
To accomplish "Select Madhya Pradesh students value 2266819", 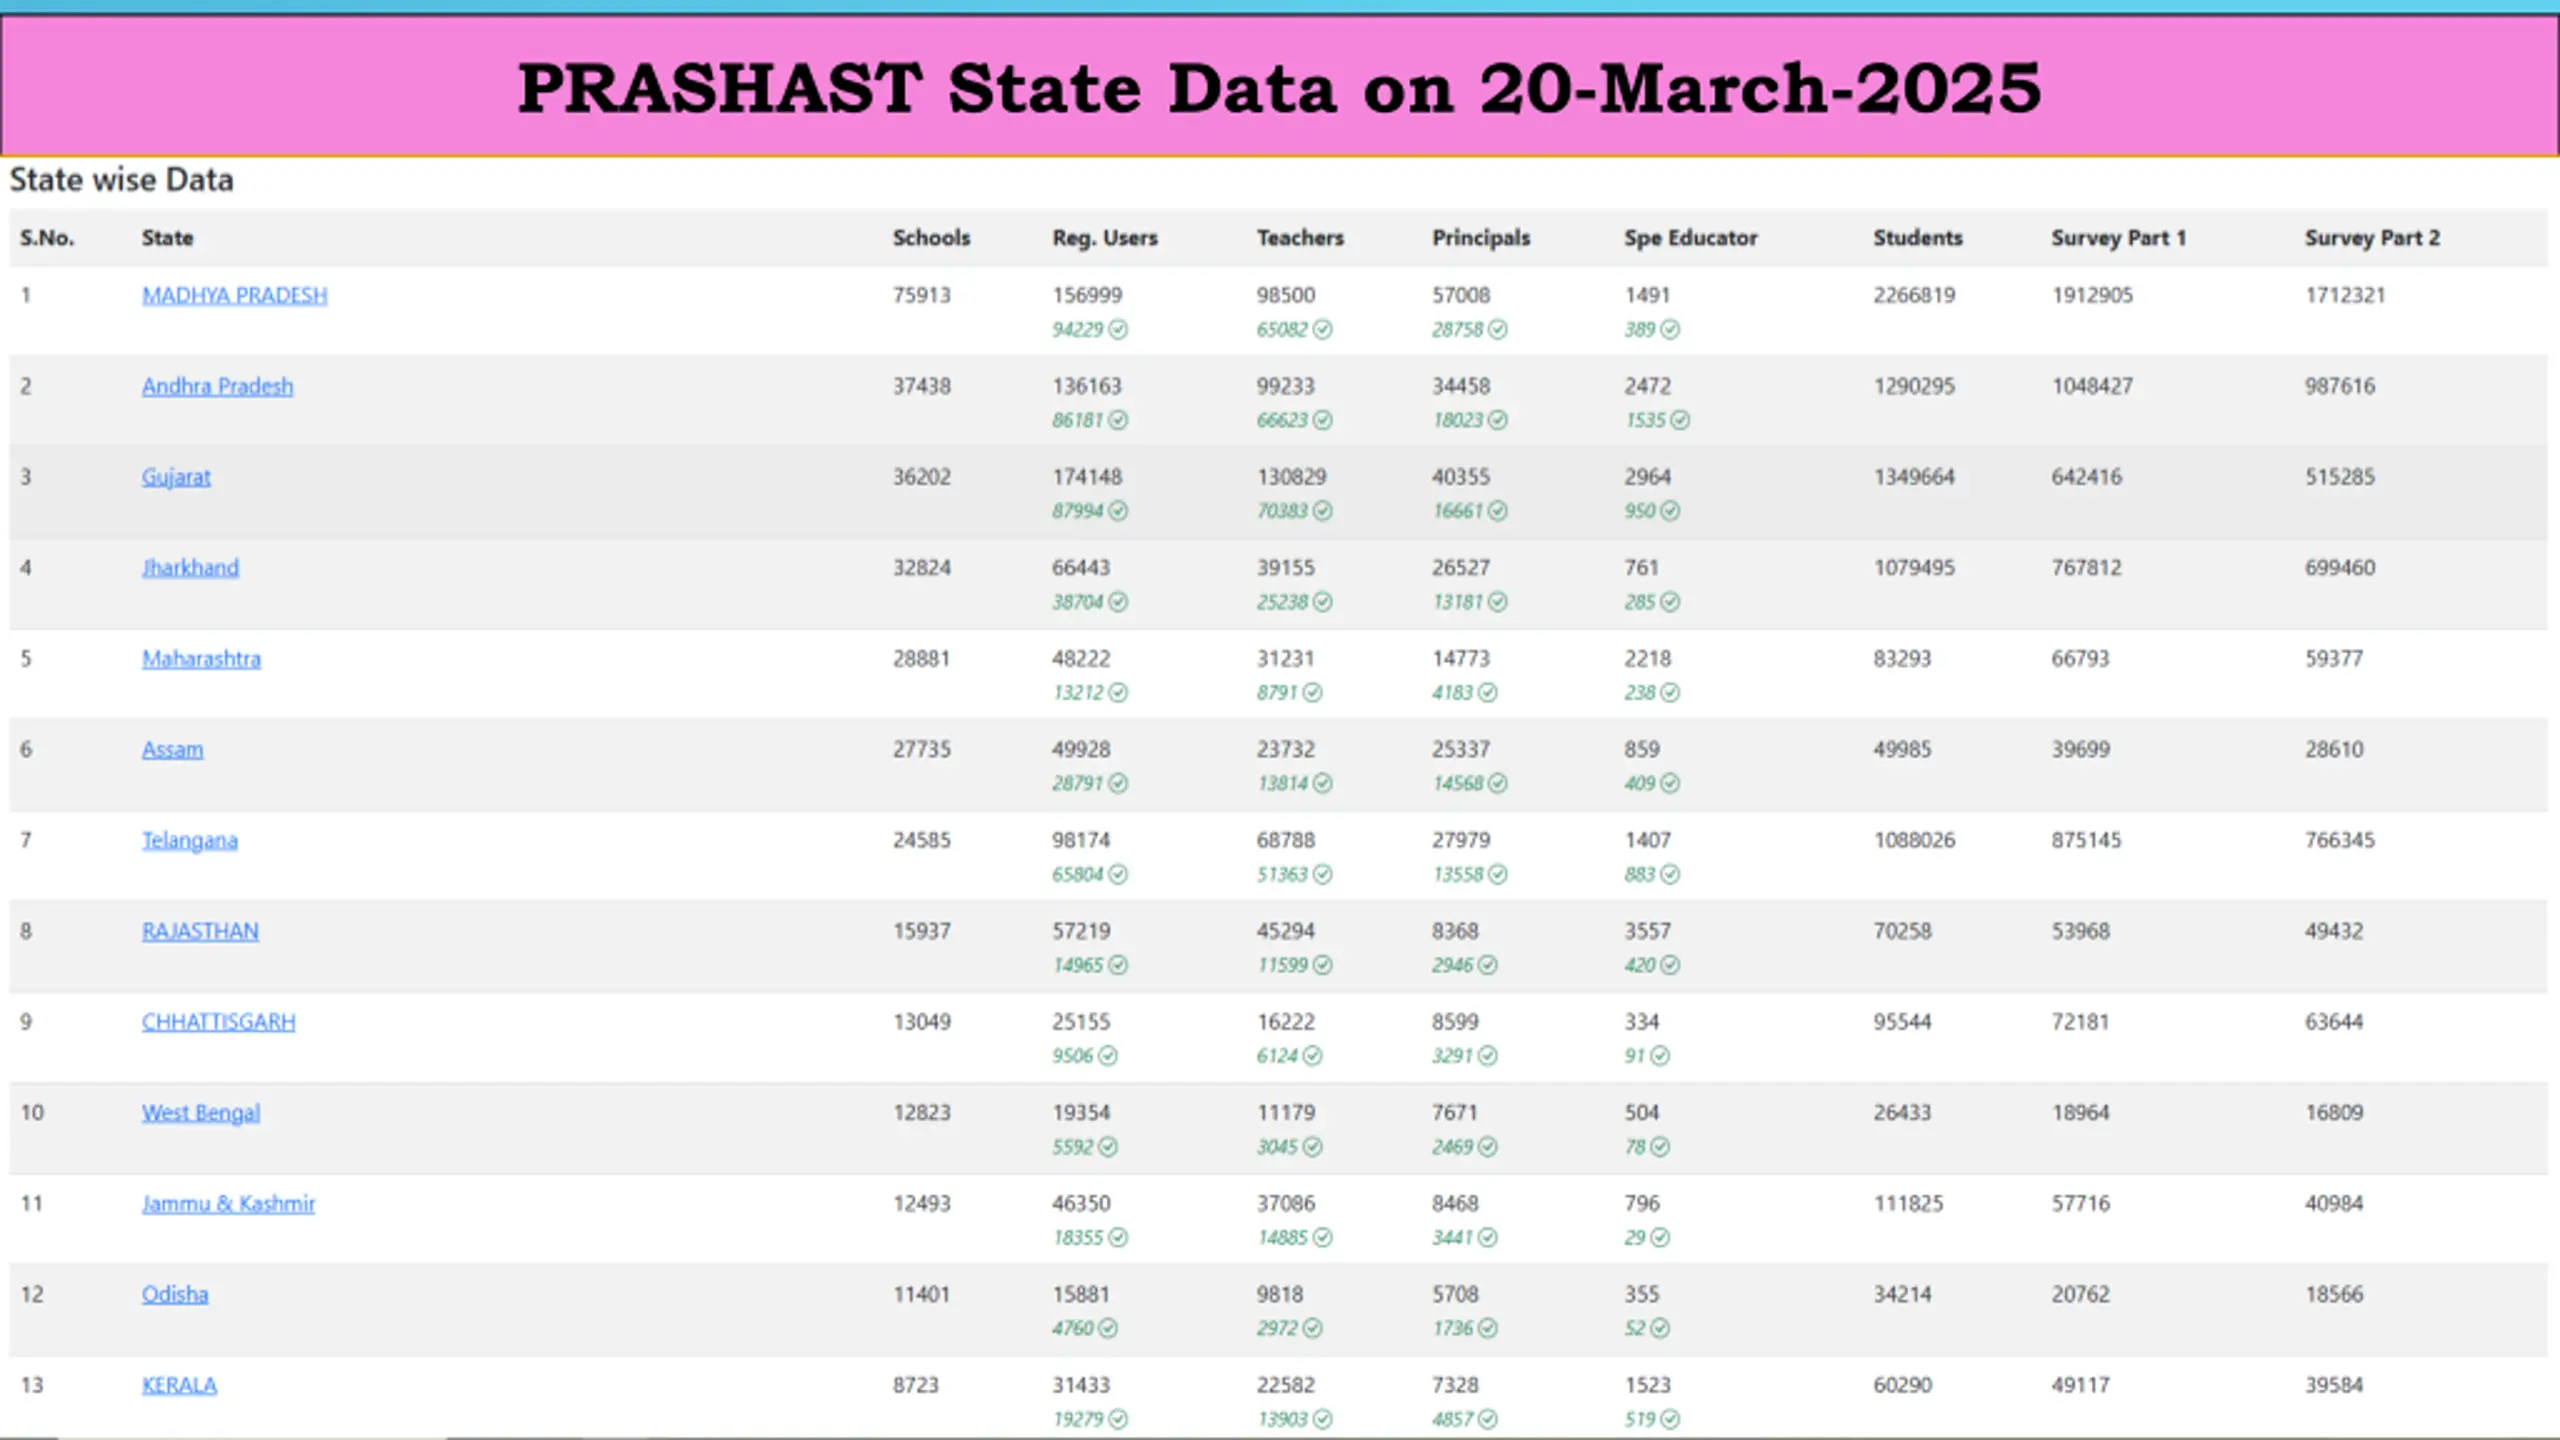I will pos(1914,295).
